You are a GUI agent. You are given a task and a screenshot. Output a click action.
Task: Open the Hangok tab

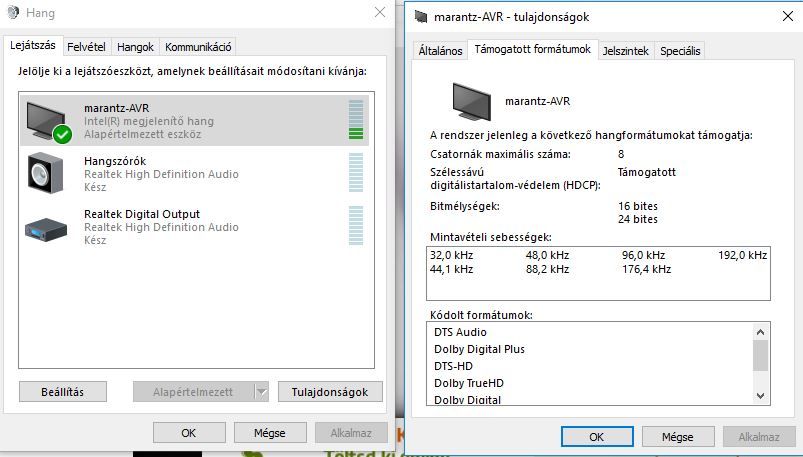135,47
